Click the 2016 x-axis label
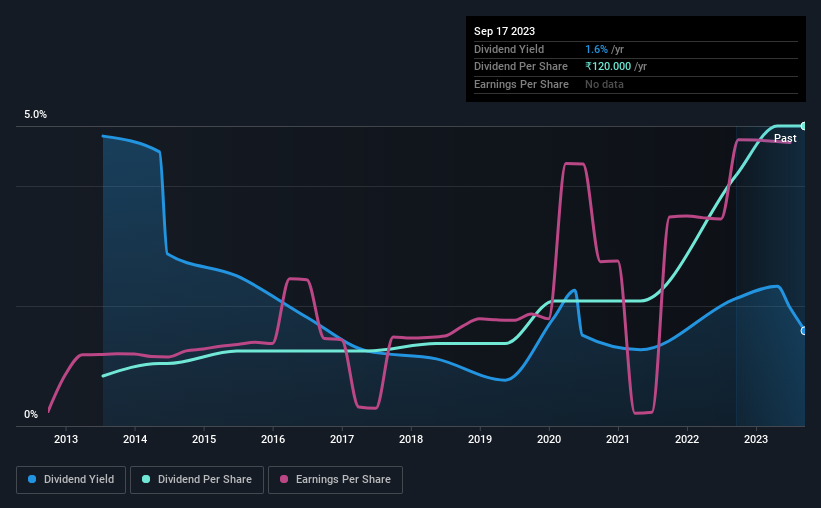The image size is (821, 508). click(x=273, y=439)
